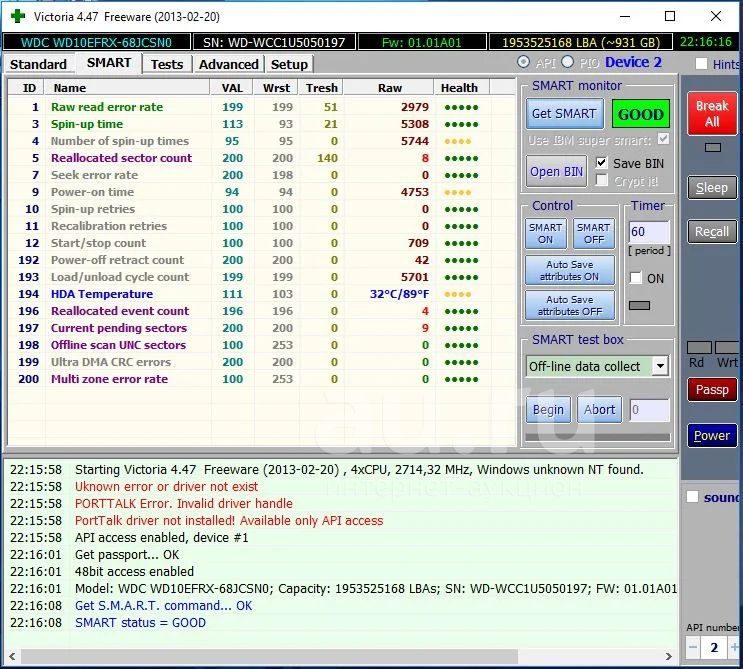Uncheck the Save BIN checkbox
Viewport: 743px width, 669px height.
(601, 163)
